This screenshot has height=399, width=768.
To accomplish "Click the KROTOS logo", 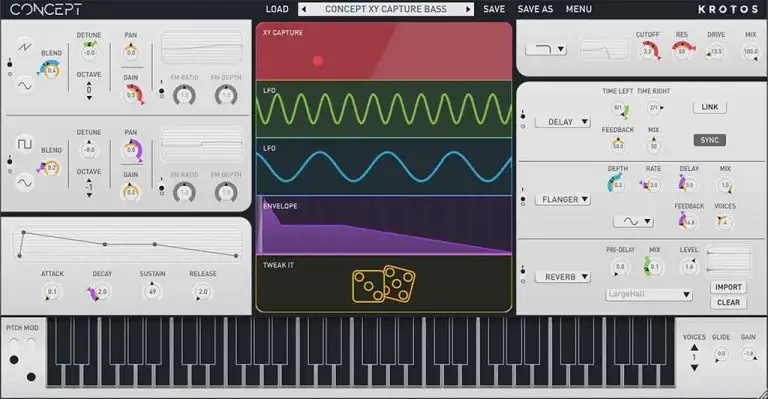I will click(728, 9).
